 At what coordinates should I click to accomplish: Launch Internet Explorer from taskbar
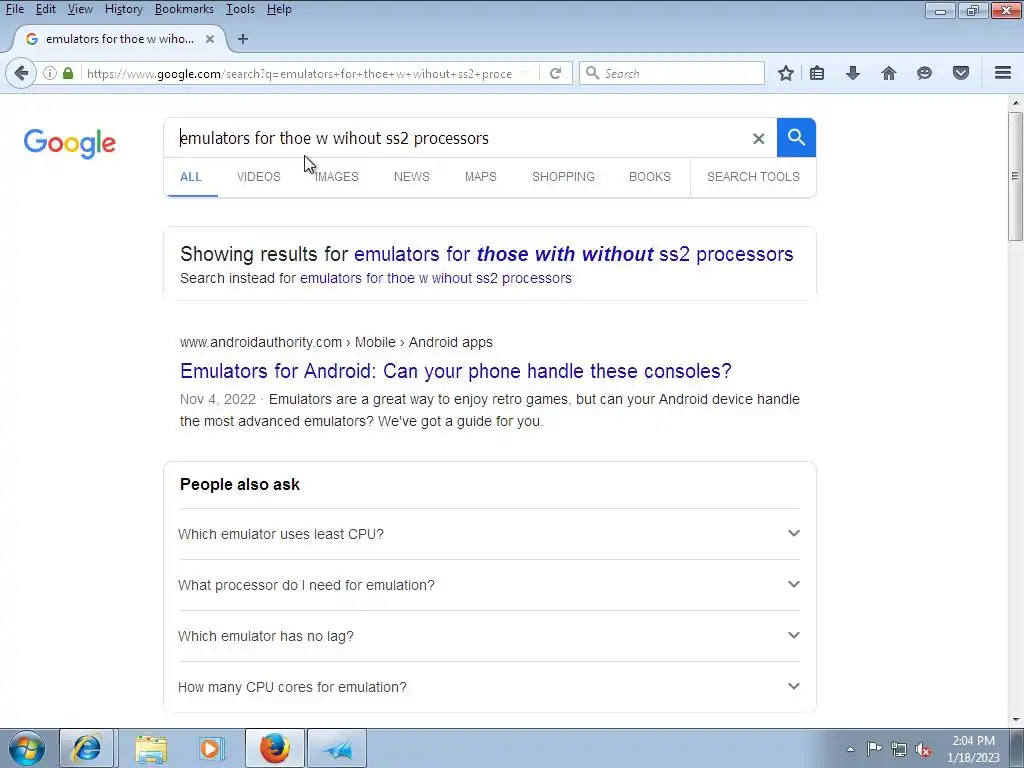(87, 748)
